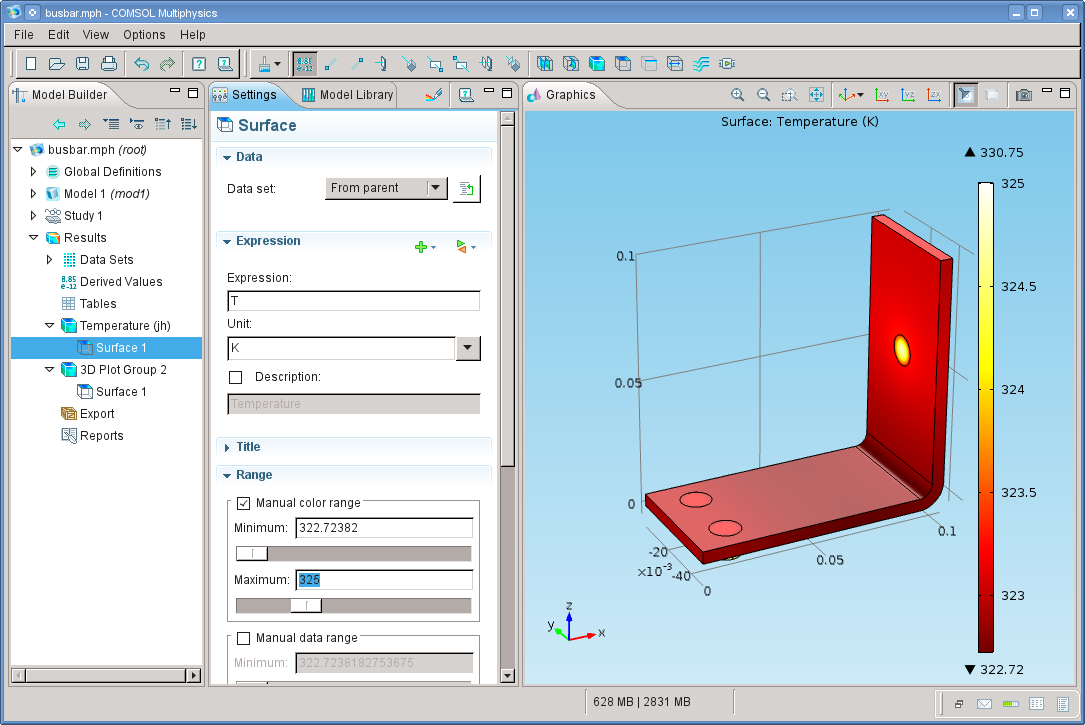
Task: Take a snapshot with the camera icon
Action: (x=1024, y=95)
